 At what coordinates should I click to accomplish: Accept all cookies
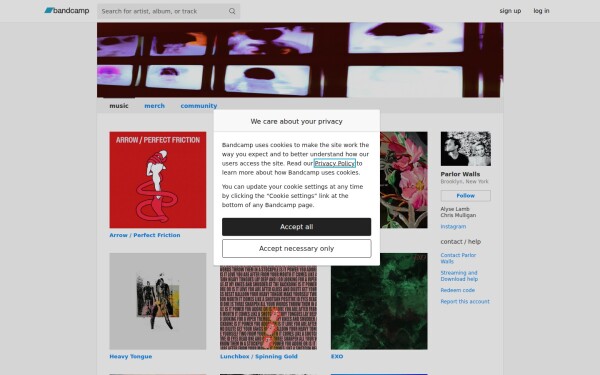coord(297,227)
